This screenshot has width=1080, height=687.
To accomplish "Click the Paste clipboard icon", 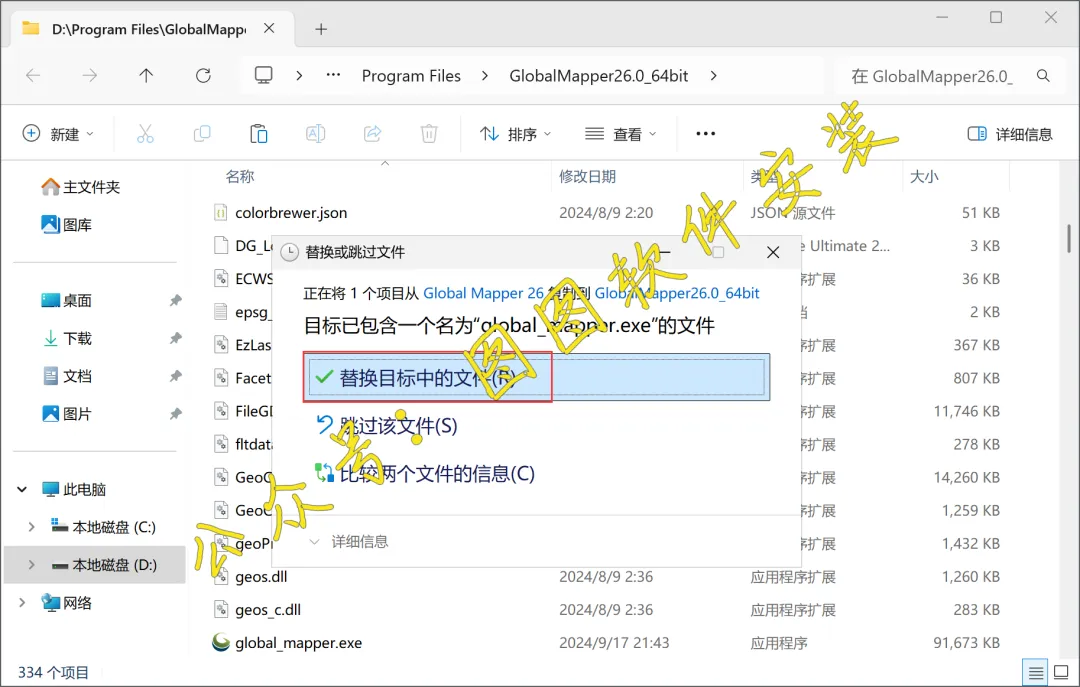I will (258, 134).
